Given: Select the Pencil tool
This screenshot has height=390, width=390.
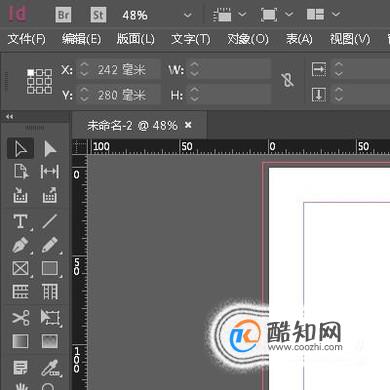Looking at the screenshot, I should [x=50, y=246].
